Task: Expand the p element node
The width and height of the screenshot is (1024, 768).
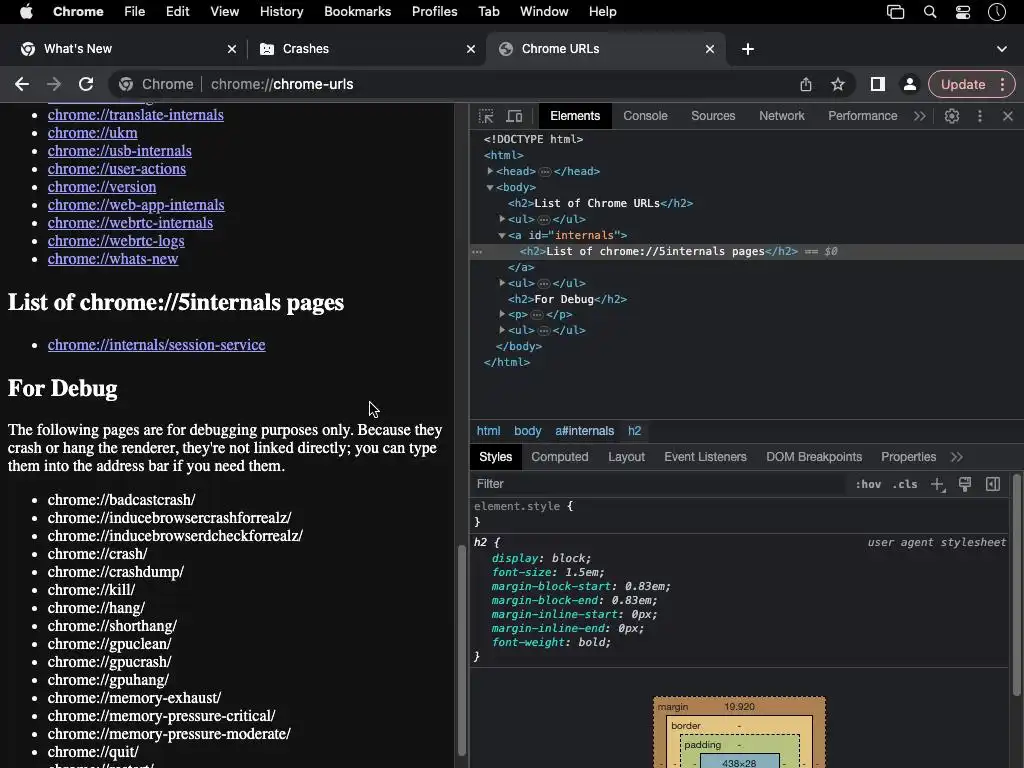Action: click(x=502, y=314)
